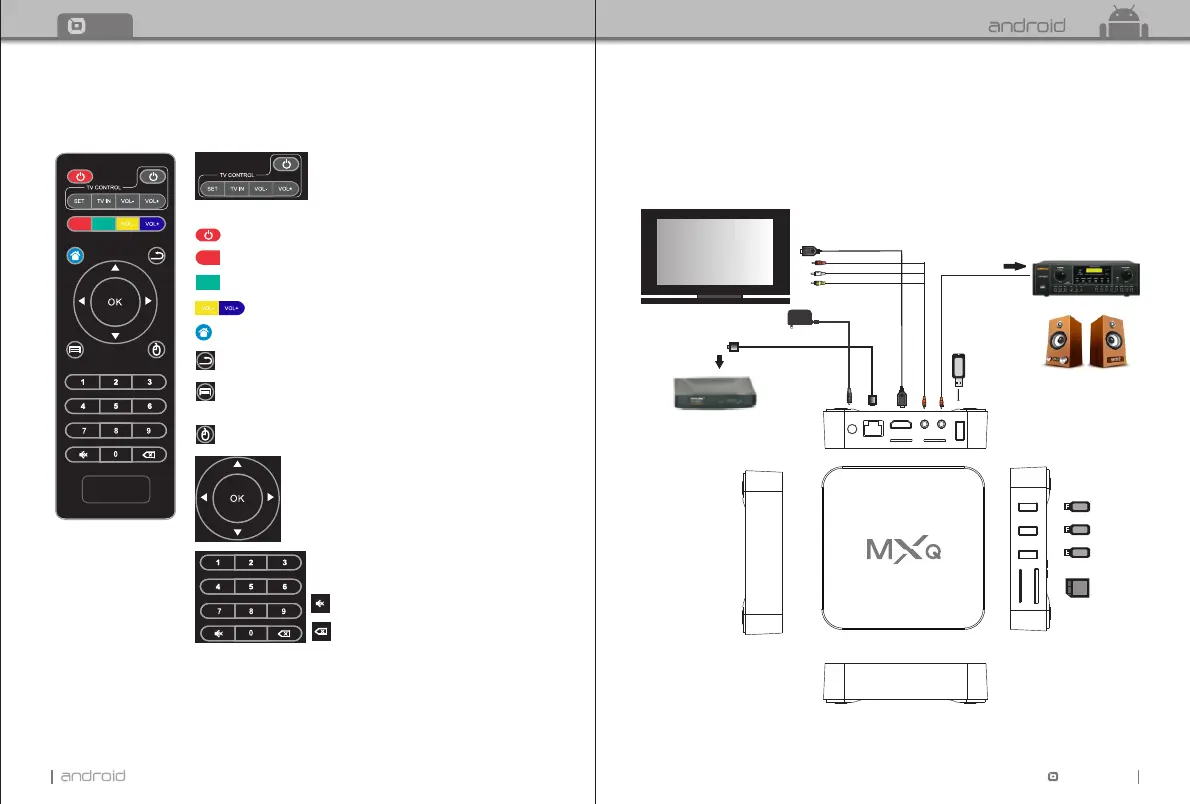Click the television illustration

click(716, 256)
